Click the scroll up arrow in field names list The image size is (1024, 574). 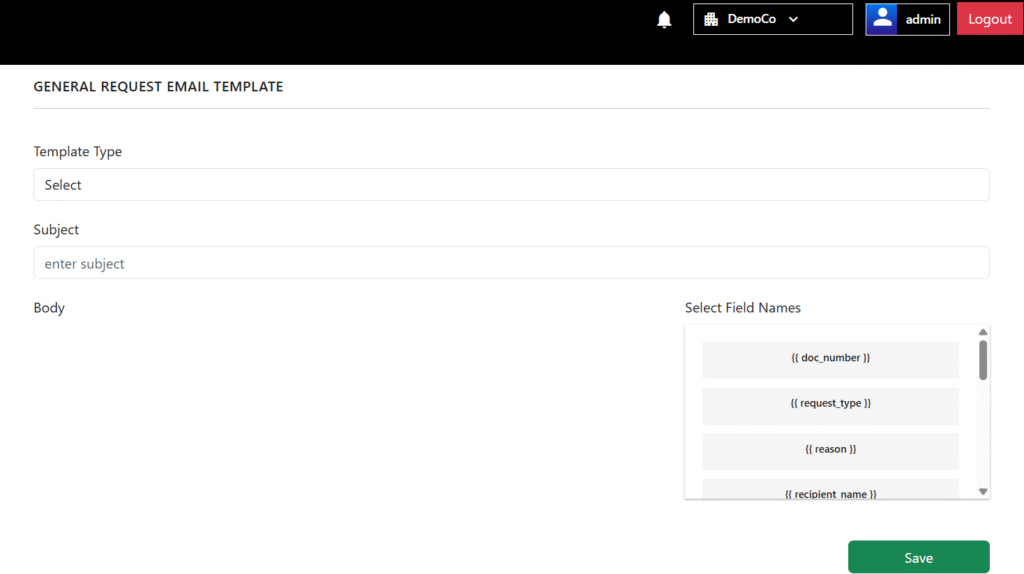[983, 332]
